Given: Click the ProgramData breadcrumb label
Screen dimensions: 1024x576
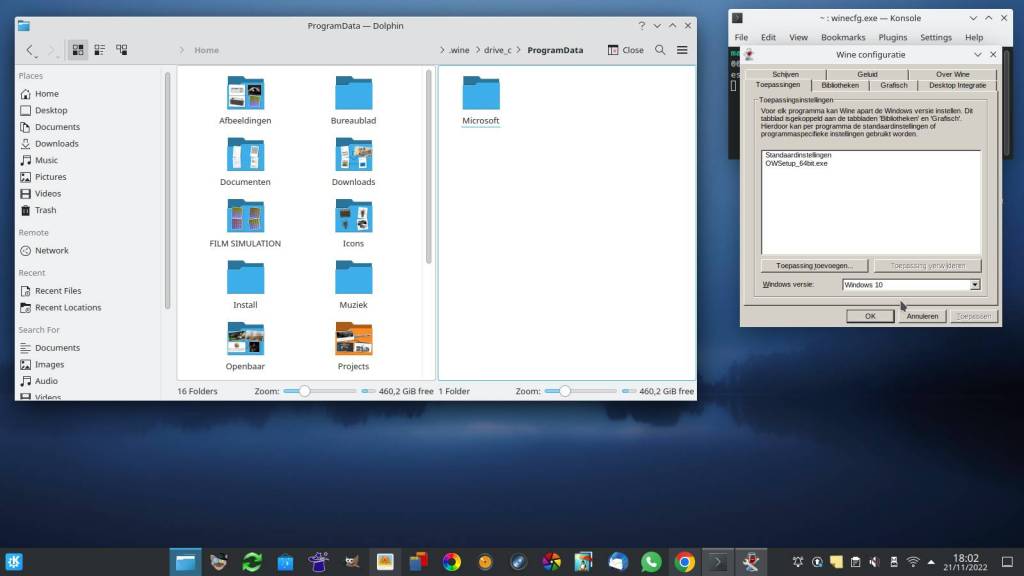Looking at the screenshot, I should (x=555, y=50).
